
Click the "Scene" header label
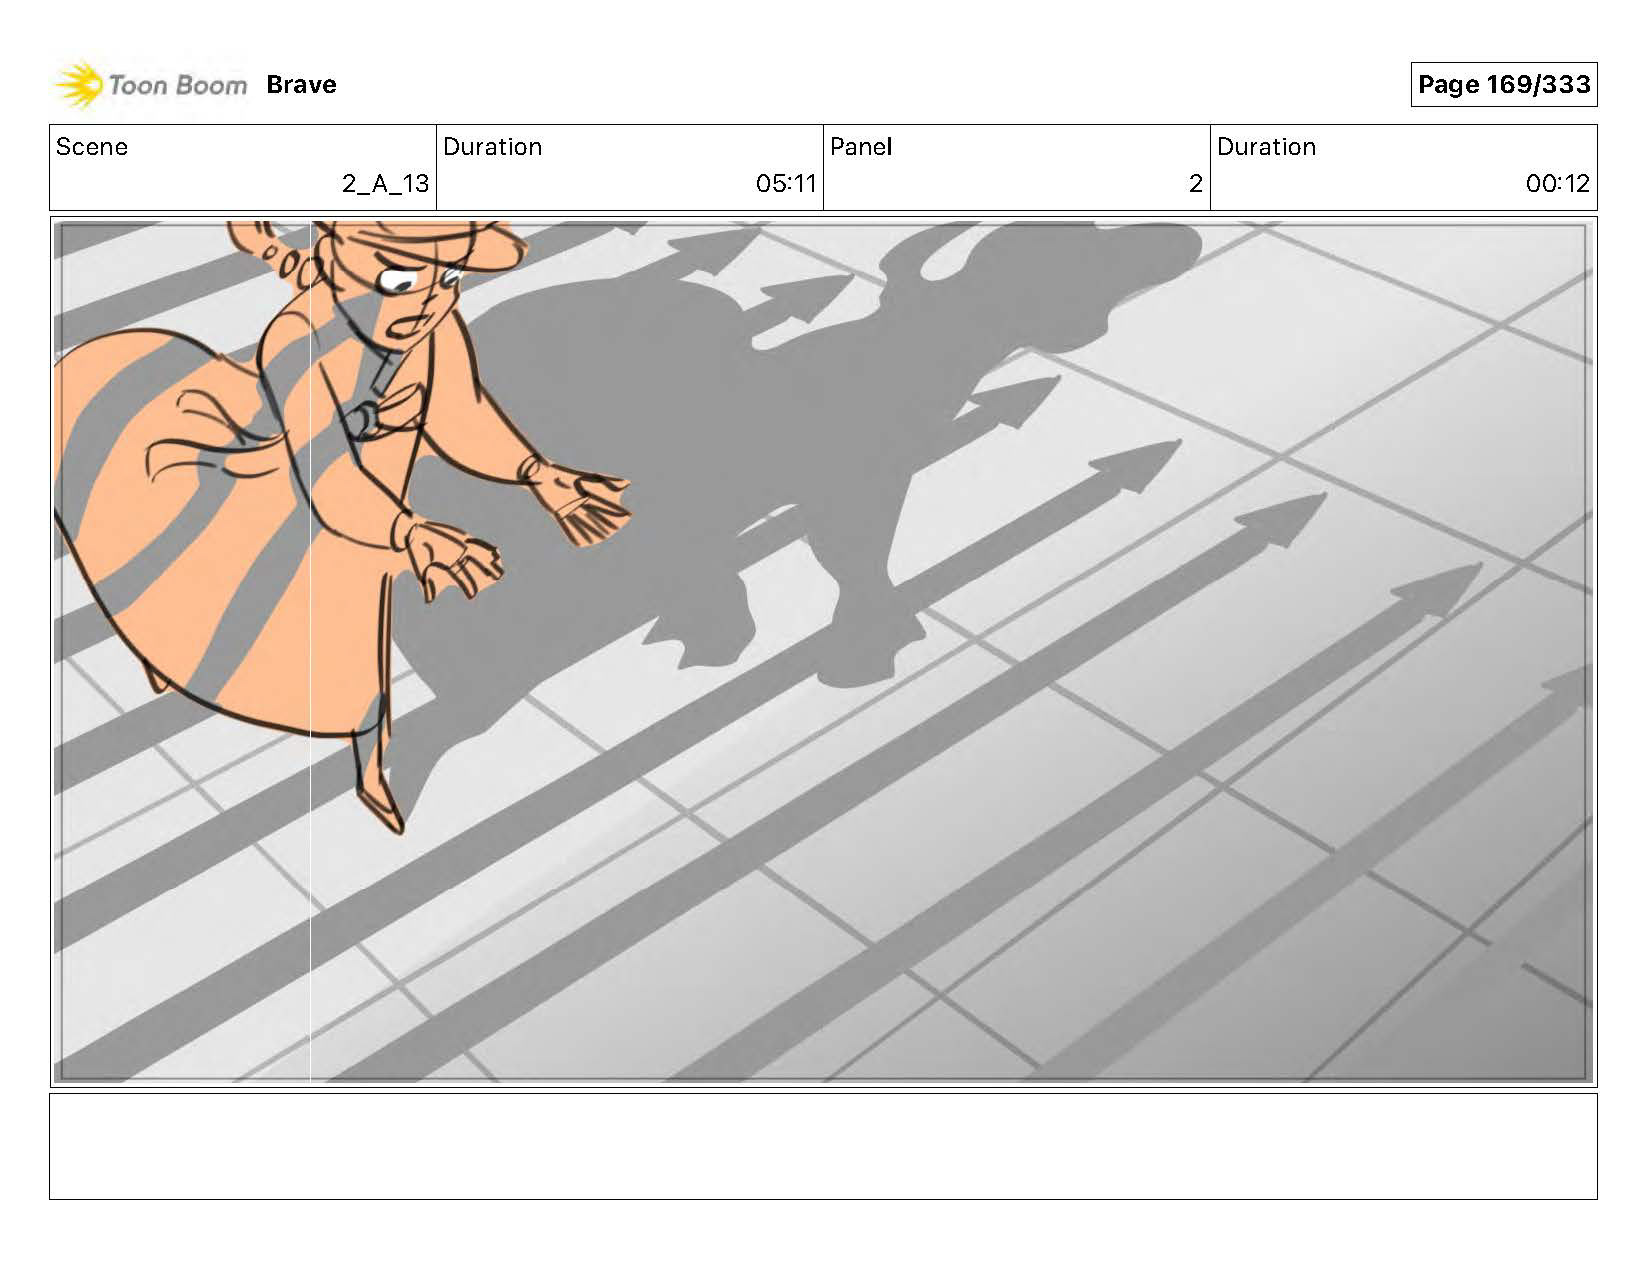click(x=92, y=147)
